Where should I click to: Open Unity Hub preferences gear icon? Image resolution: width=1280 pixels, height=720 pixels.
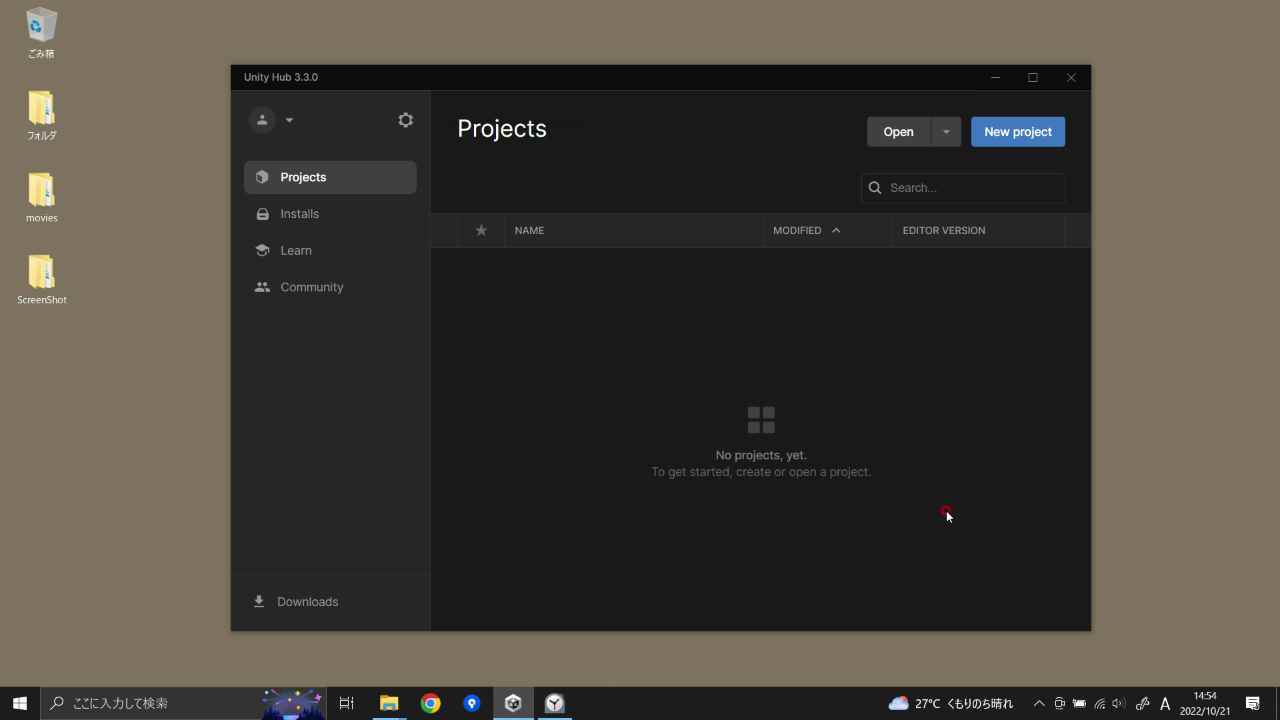[x=405, y=120]
